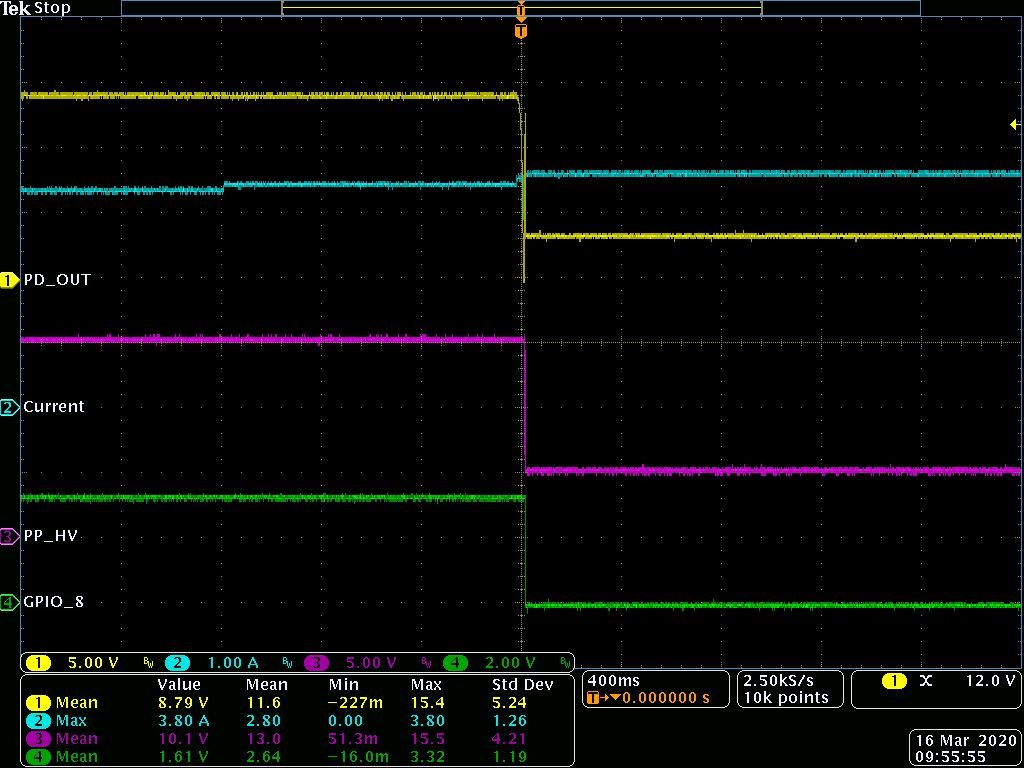Screen dimensions: 1024x768
Task: Click the Current channel label
Action: tap(54, 406)
